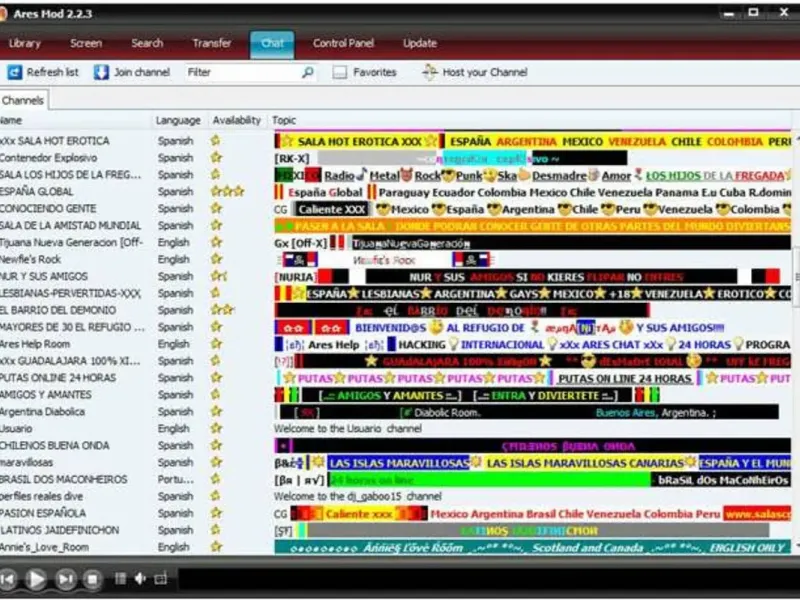The width and height of the screenshot is (800, 600).
Task: Select the Usuario channel name
Action: (16, 429)
